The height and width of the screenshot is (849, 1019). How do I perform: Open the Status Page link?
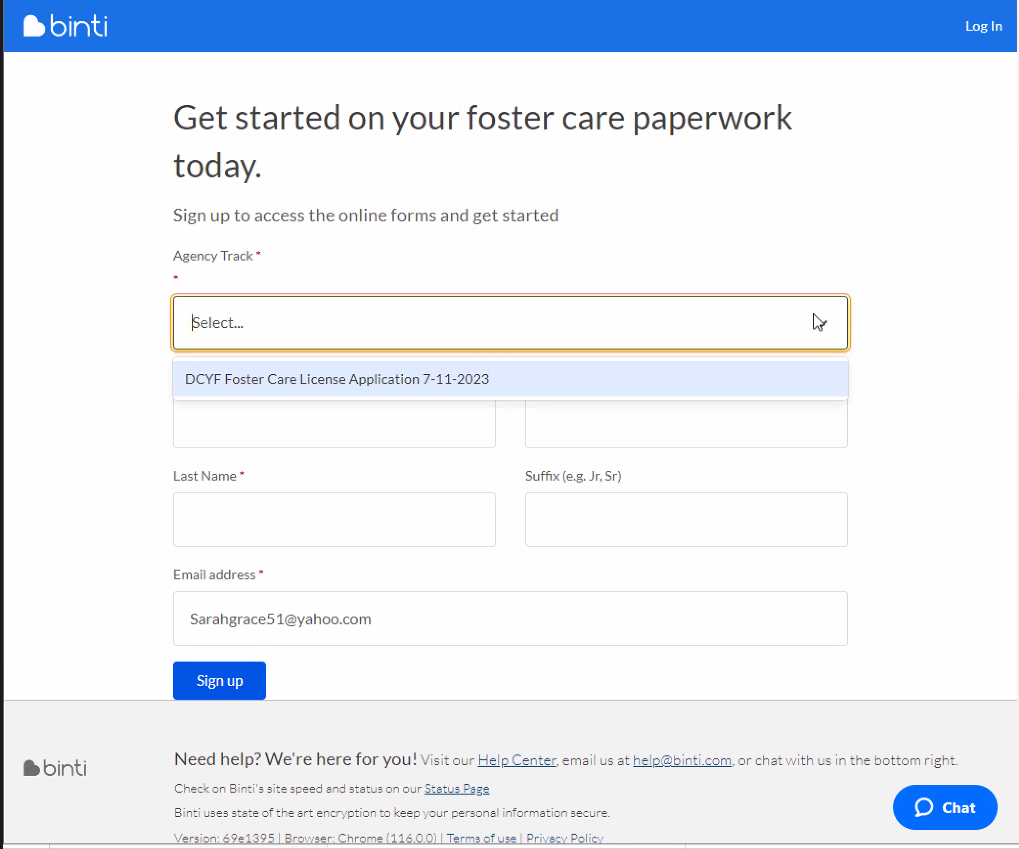pos(457,789)
